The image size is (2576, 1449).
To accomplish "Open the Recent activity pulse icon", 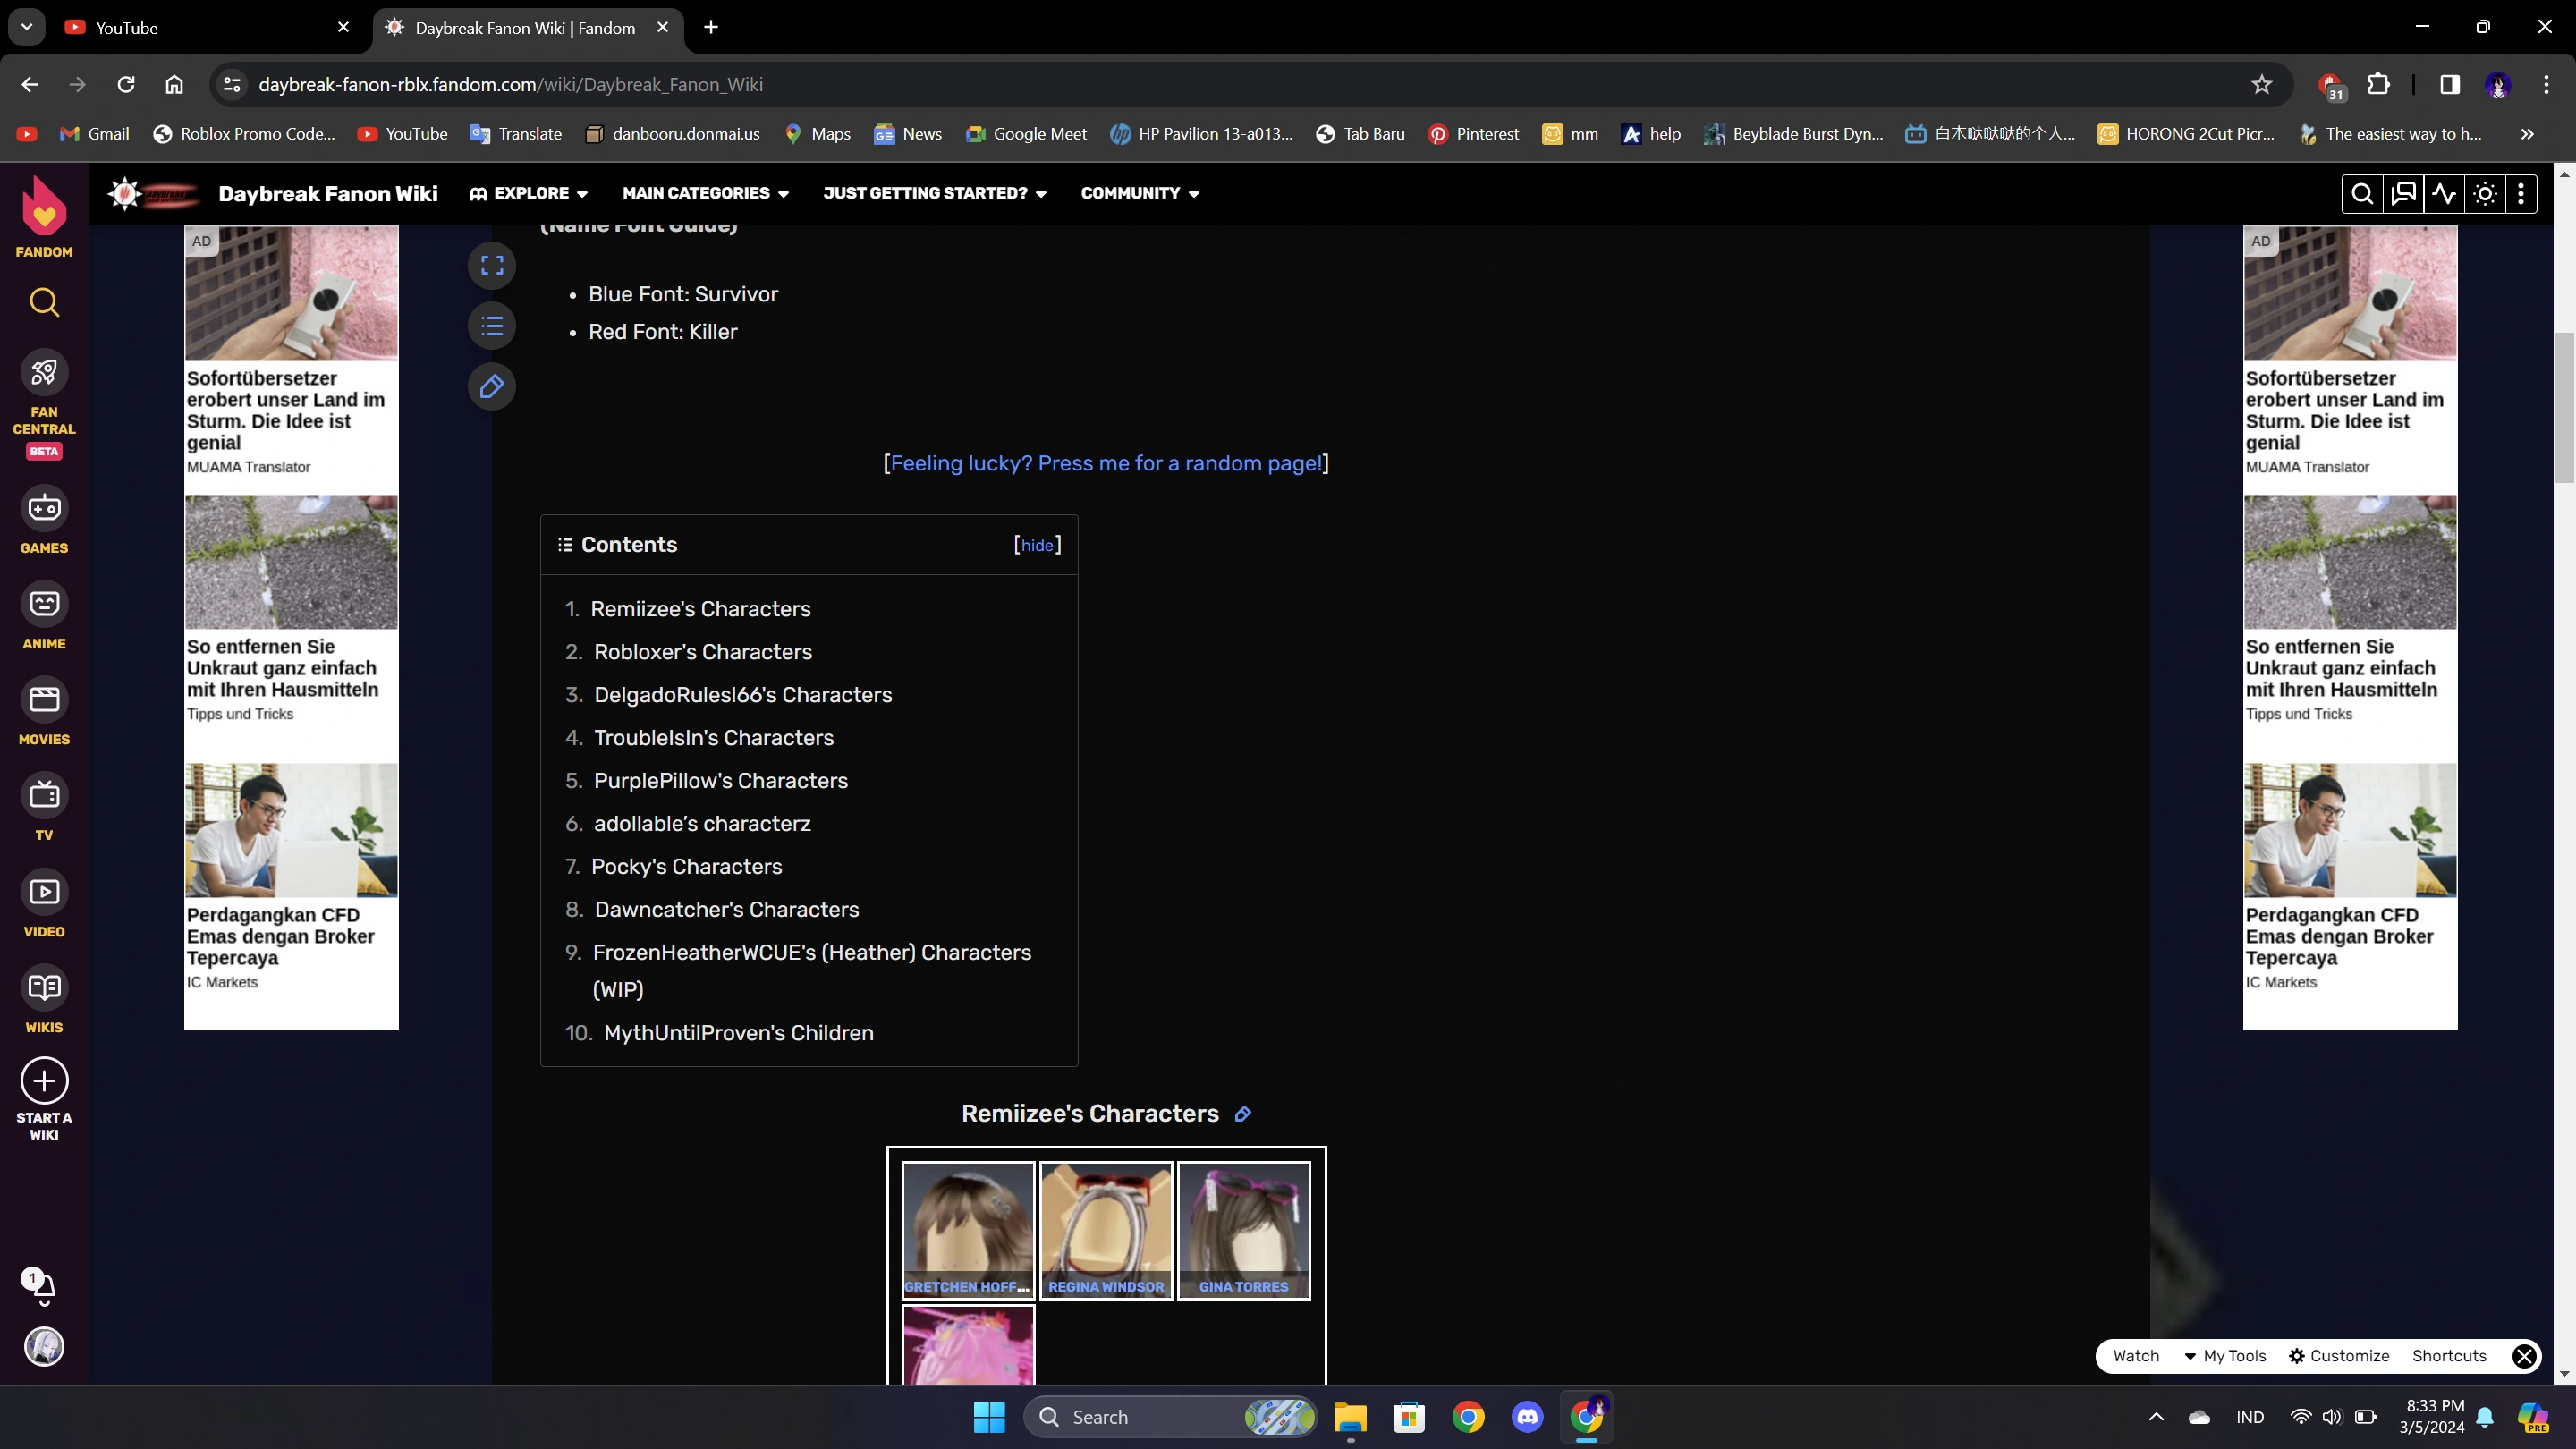I will point(2444,194).
